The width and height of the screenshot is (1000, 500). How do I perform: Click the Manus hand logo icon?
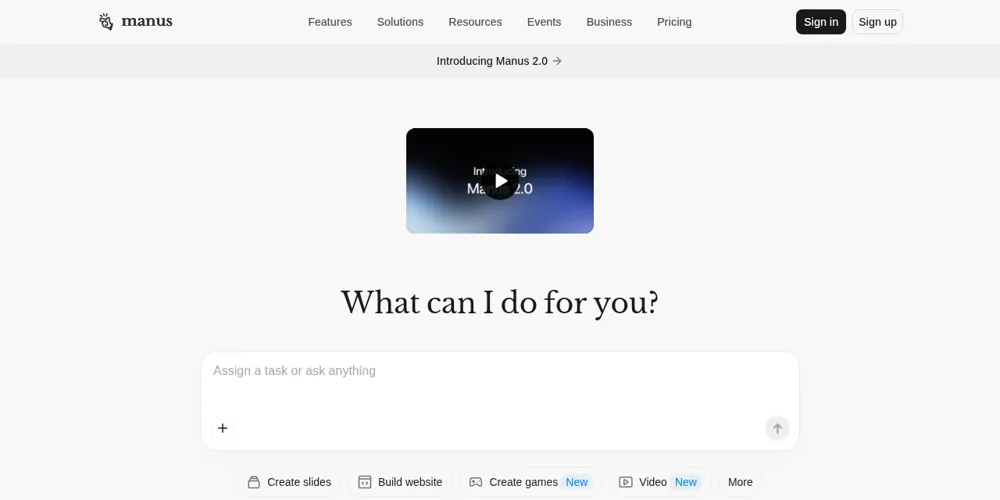[106, 22]
